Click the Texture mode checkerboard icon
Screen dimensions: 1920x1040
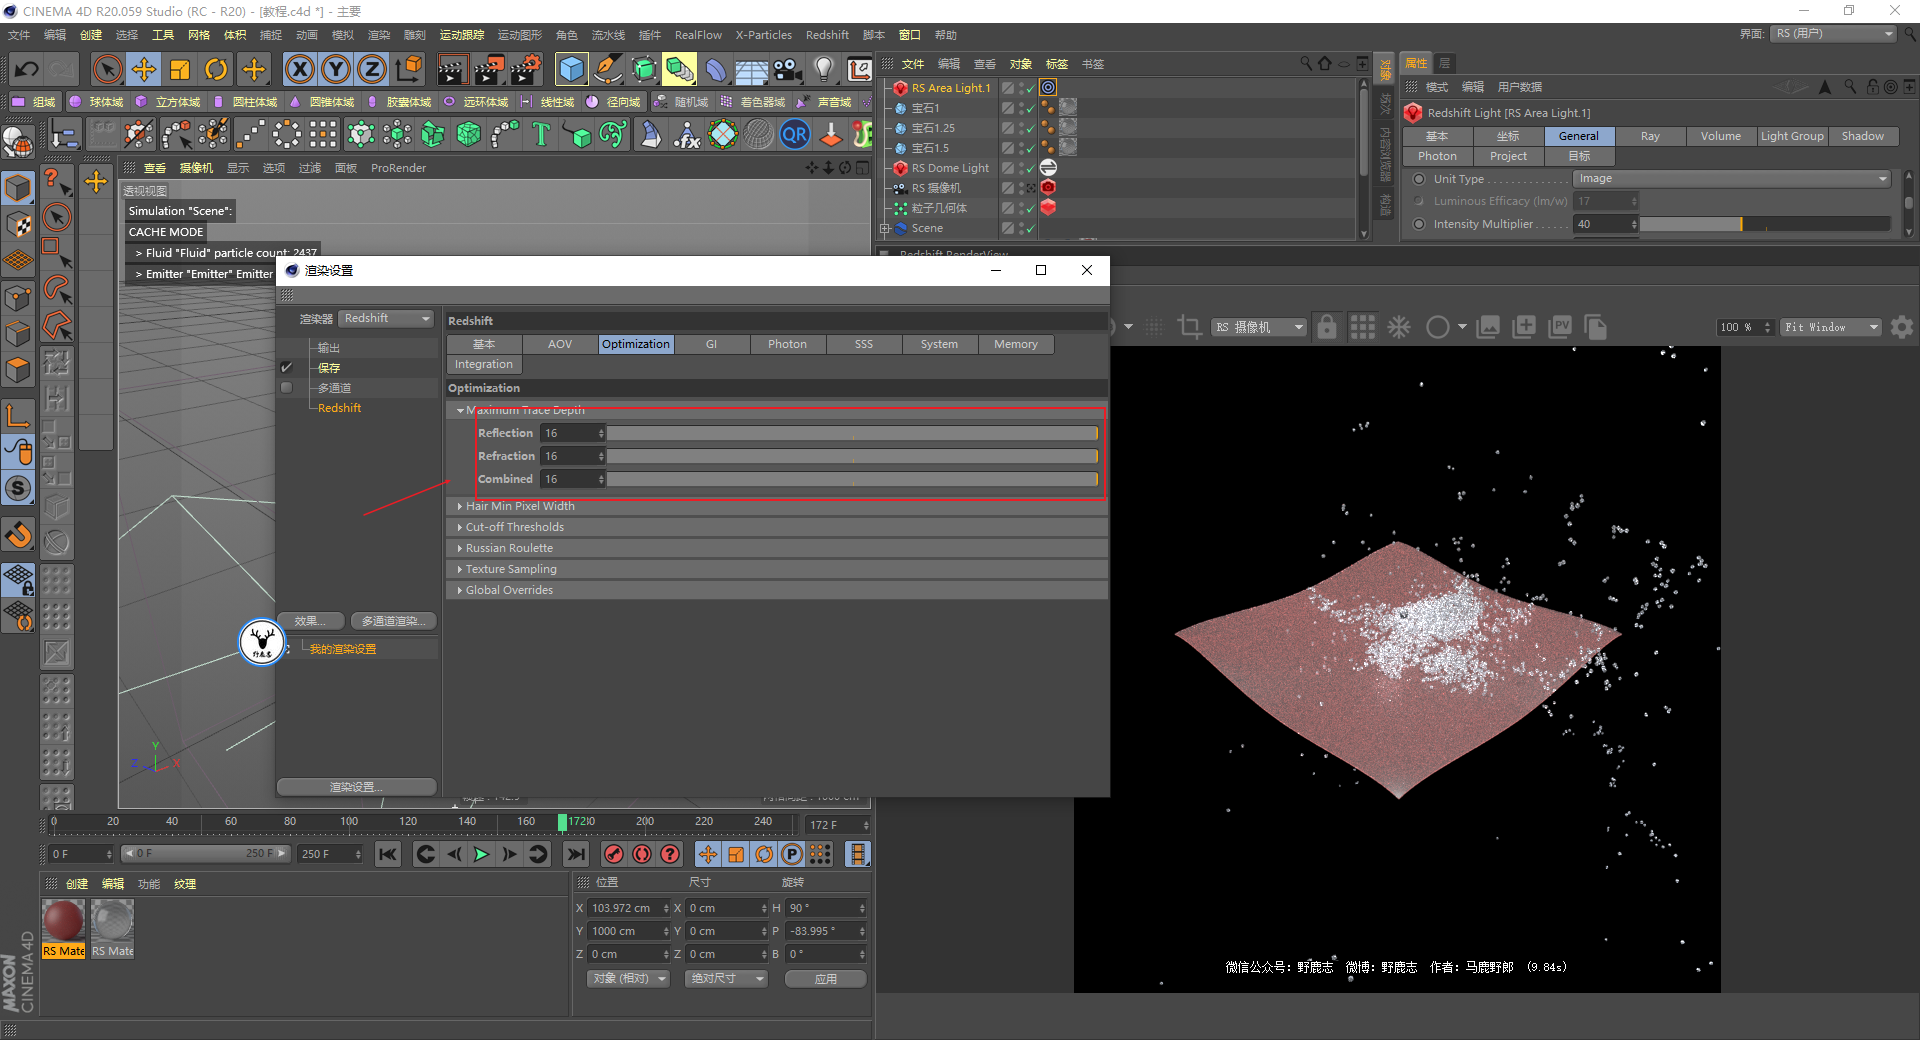click(18, 224)
